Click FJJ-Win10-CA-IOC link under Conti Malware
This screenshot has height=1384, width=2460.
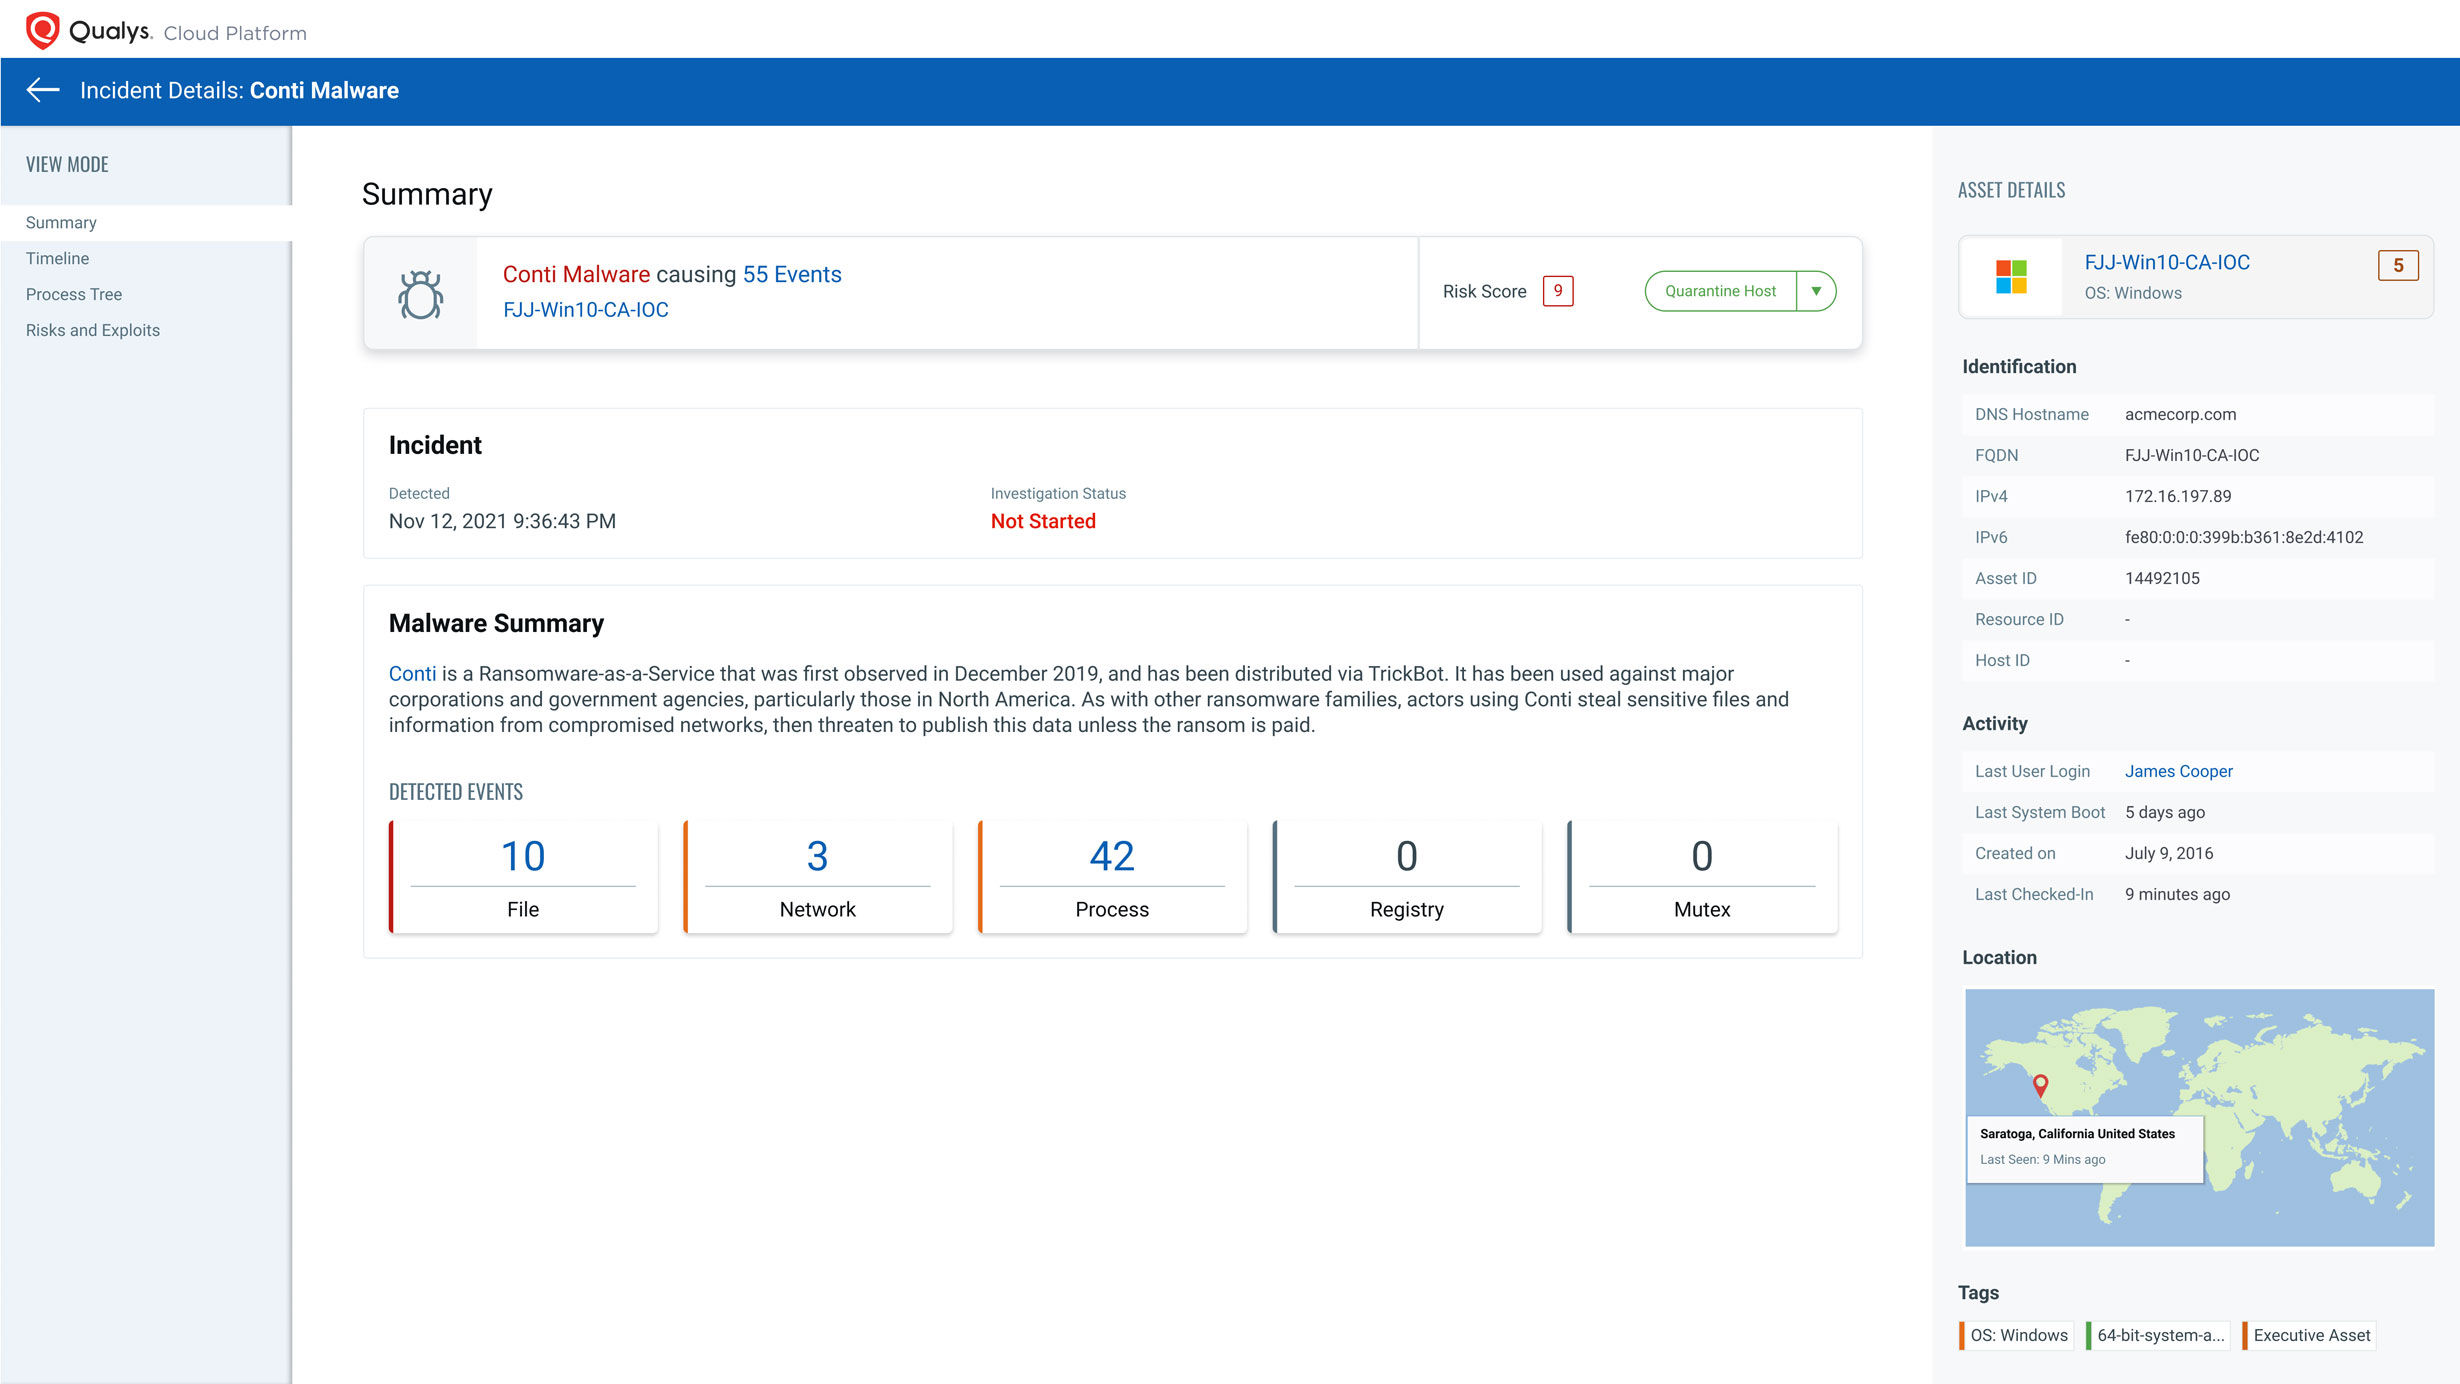click(x=586, y=310)
